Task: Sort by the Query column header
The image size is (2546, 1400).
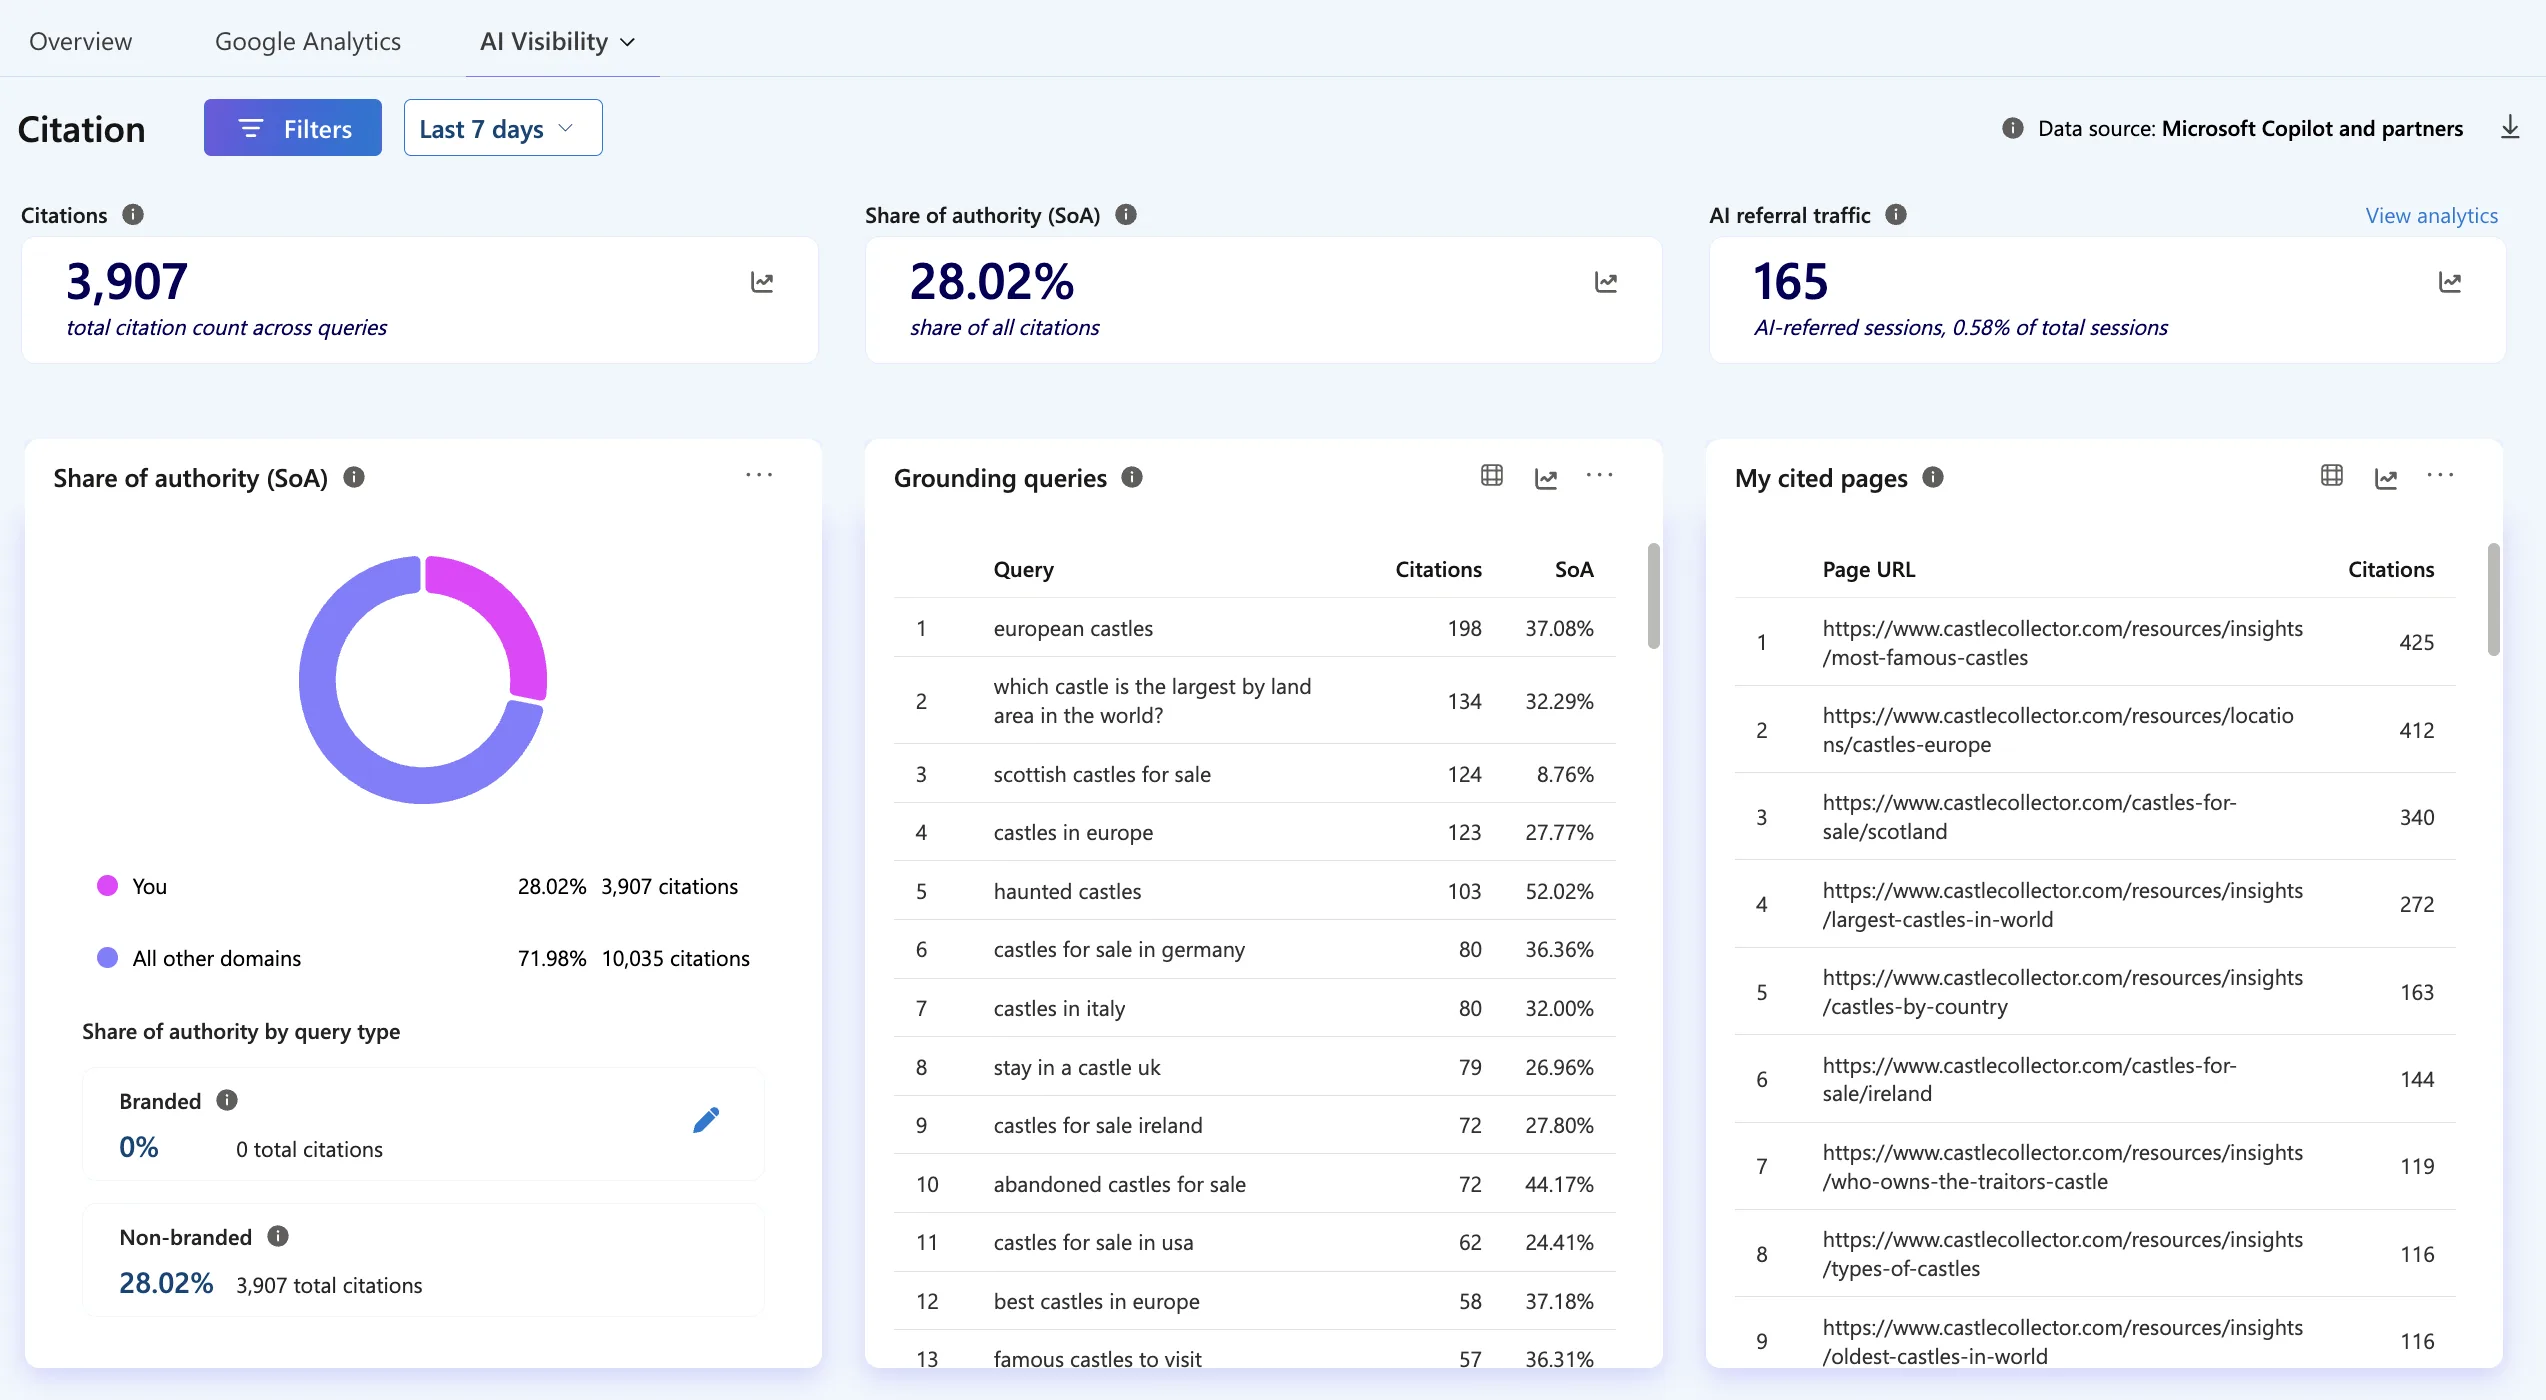Action: click(1023, 569)
